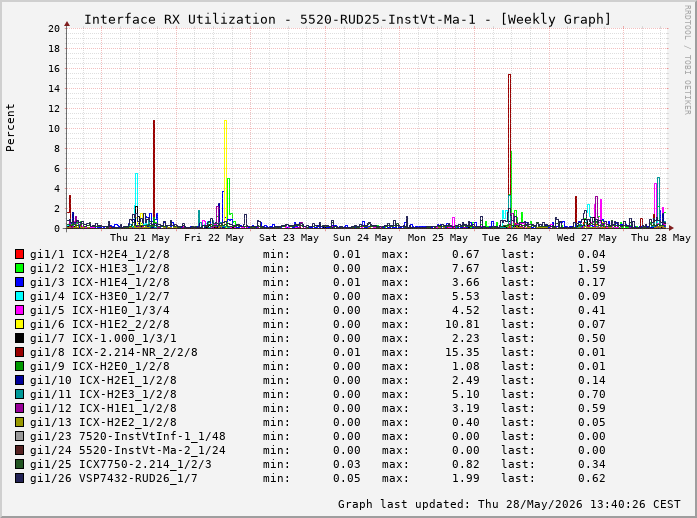Click the last value 0.70 for gi1/11

pyautogui.click(x=592, y=394)
